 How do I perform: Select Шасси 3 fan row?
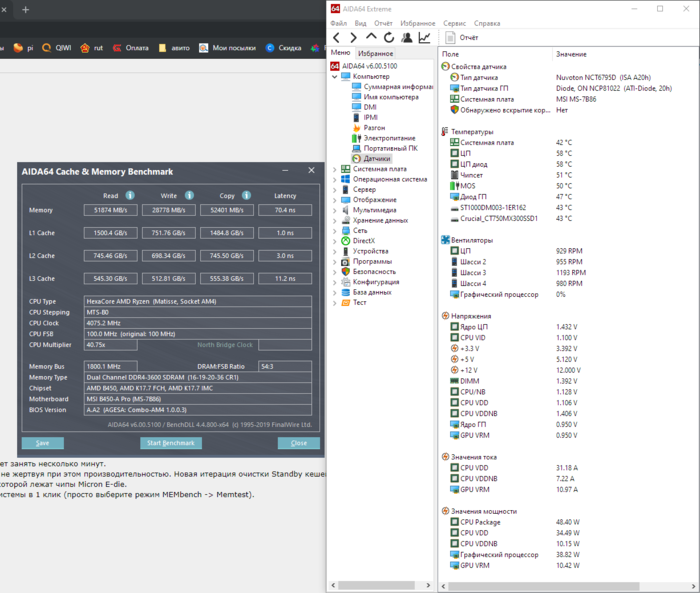517,272
